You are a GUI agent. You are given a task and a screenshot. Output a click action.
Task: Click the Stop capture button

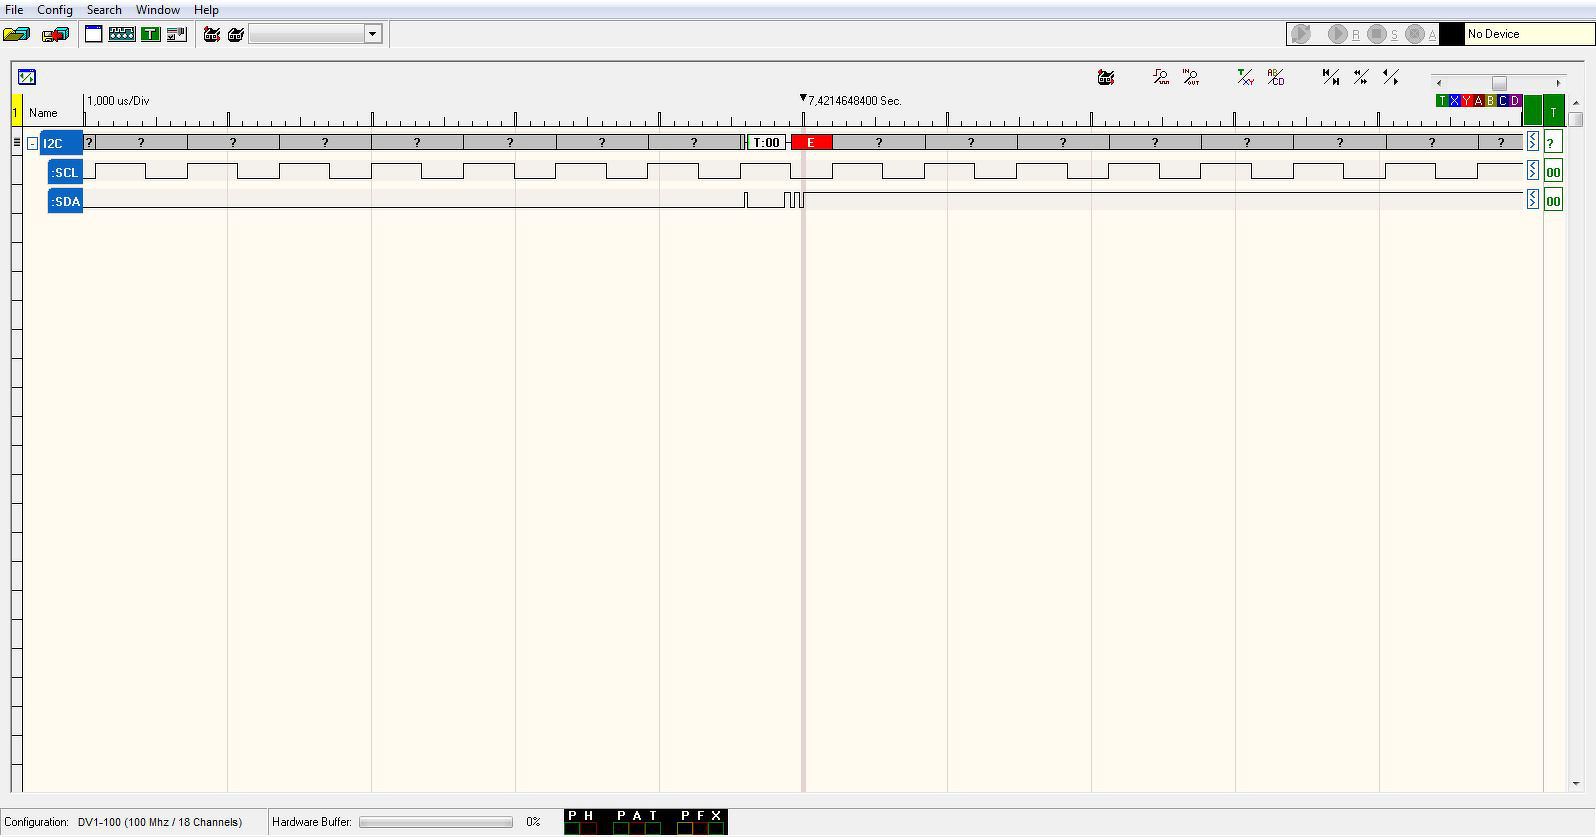tap(1377, 34)
